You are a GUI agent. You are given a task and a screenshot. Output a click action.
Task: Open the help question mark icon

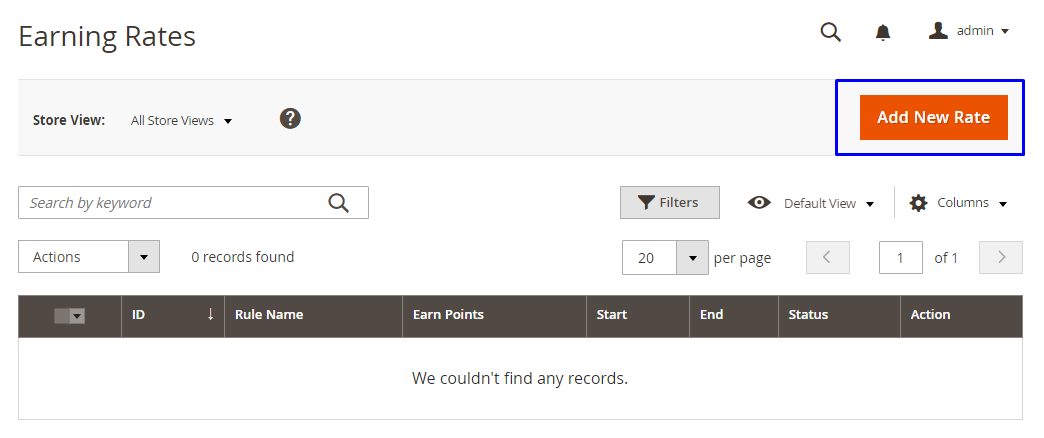pyautogui.click(x=290, y=119)
